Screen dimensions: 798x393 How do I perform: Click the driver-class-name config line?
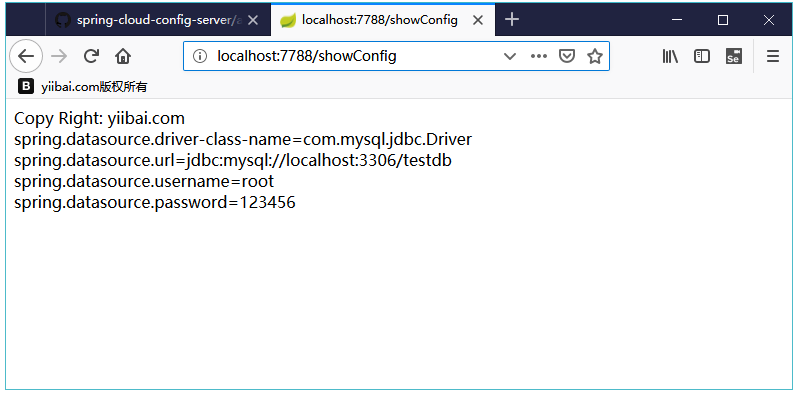pyautogui.click(x=243, y=139)
